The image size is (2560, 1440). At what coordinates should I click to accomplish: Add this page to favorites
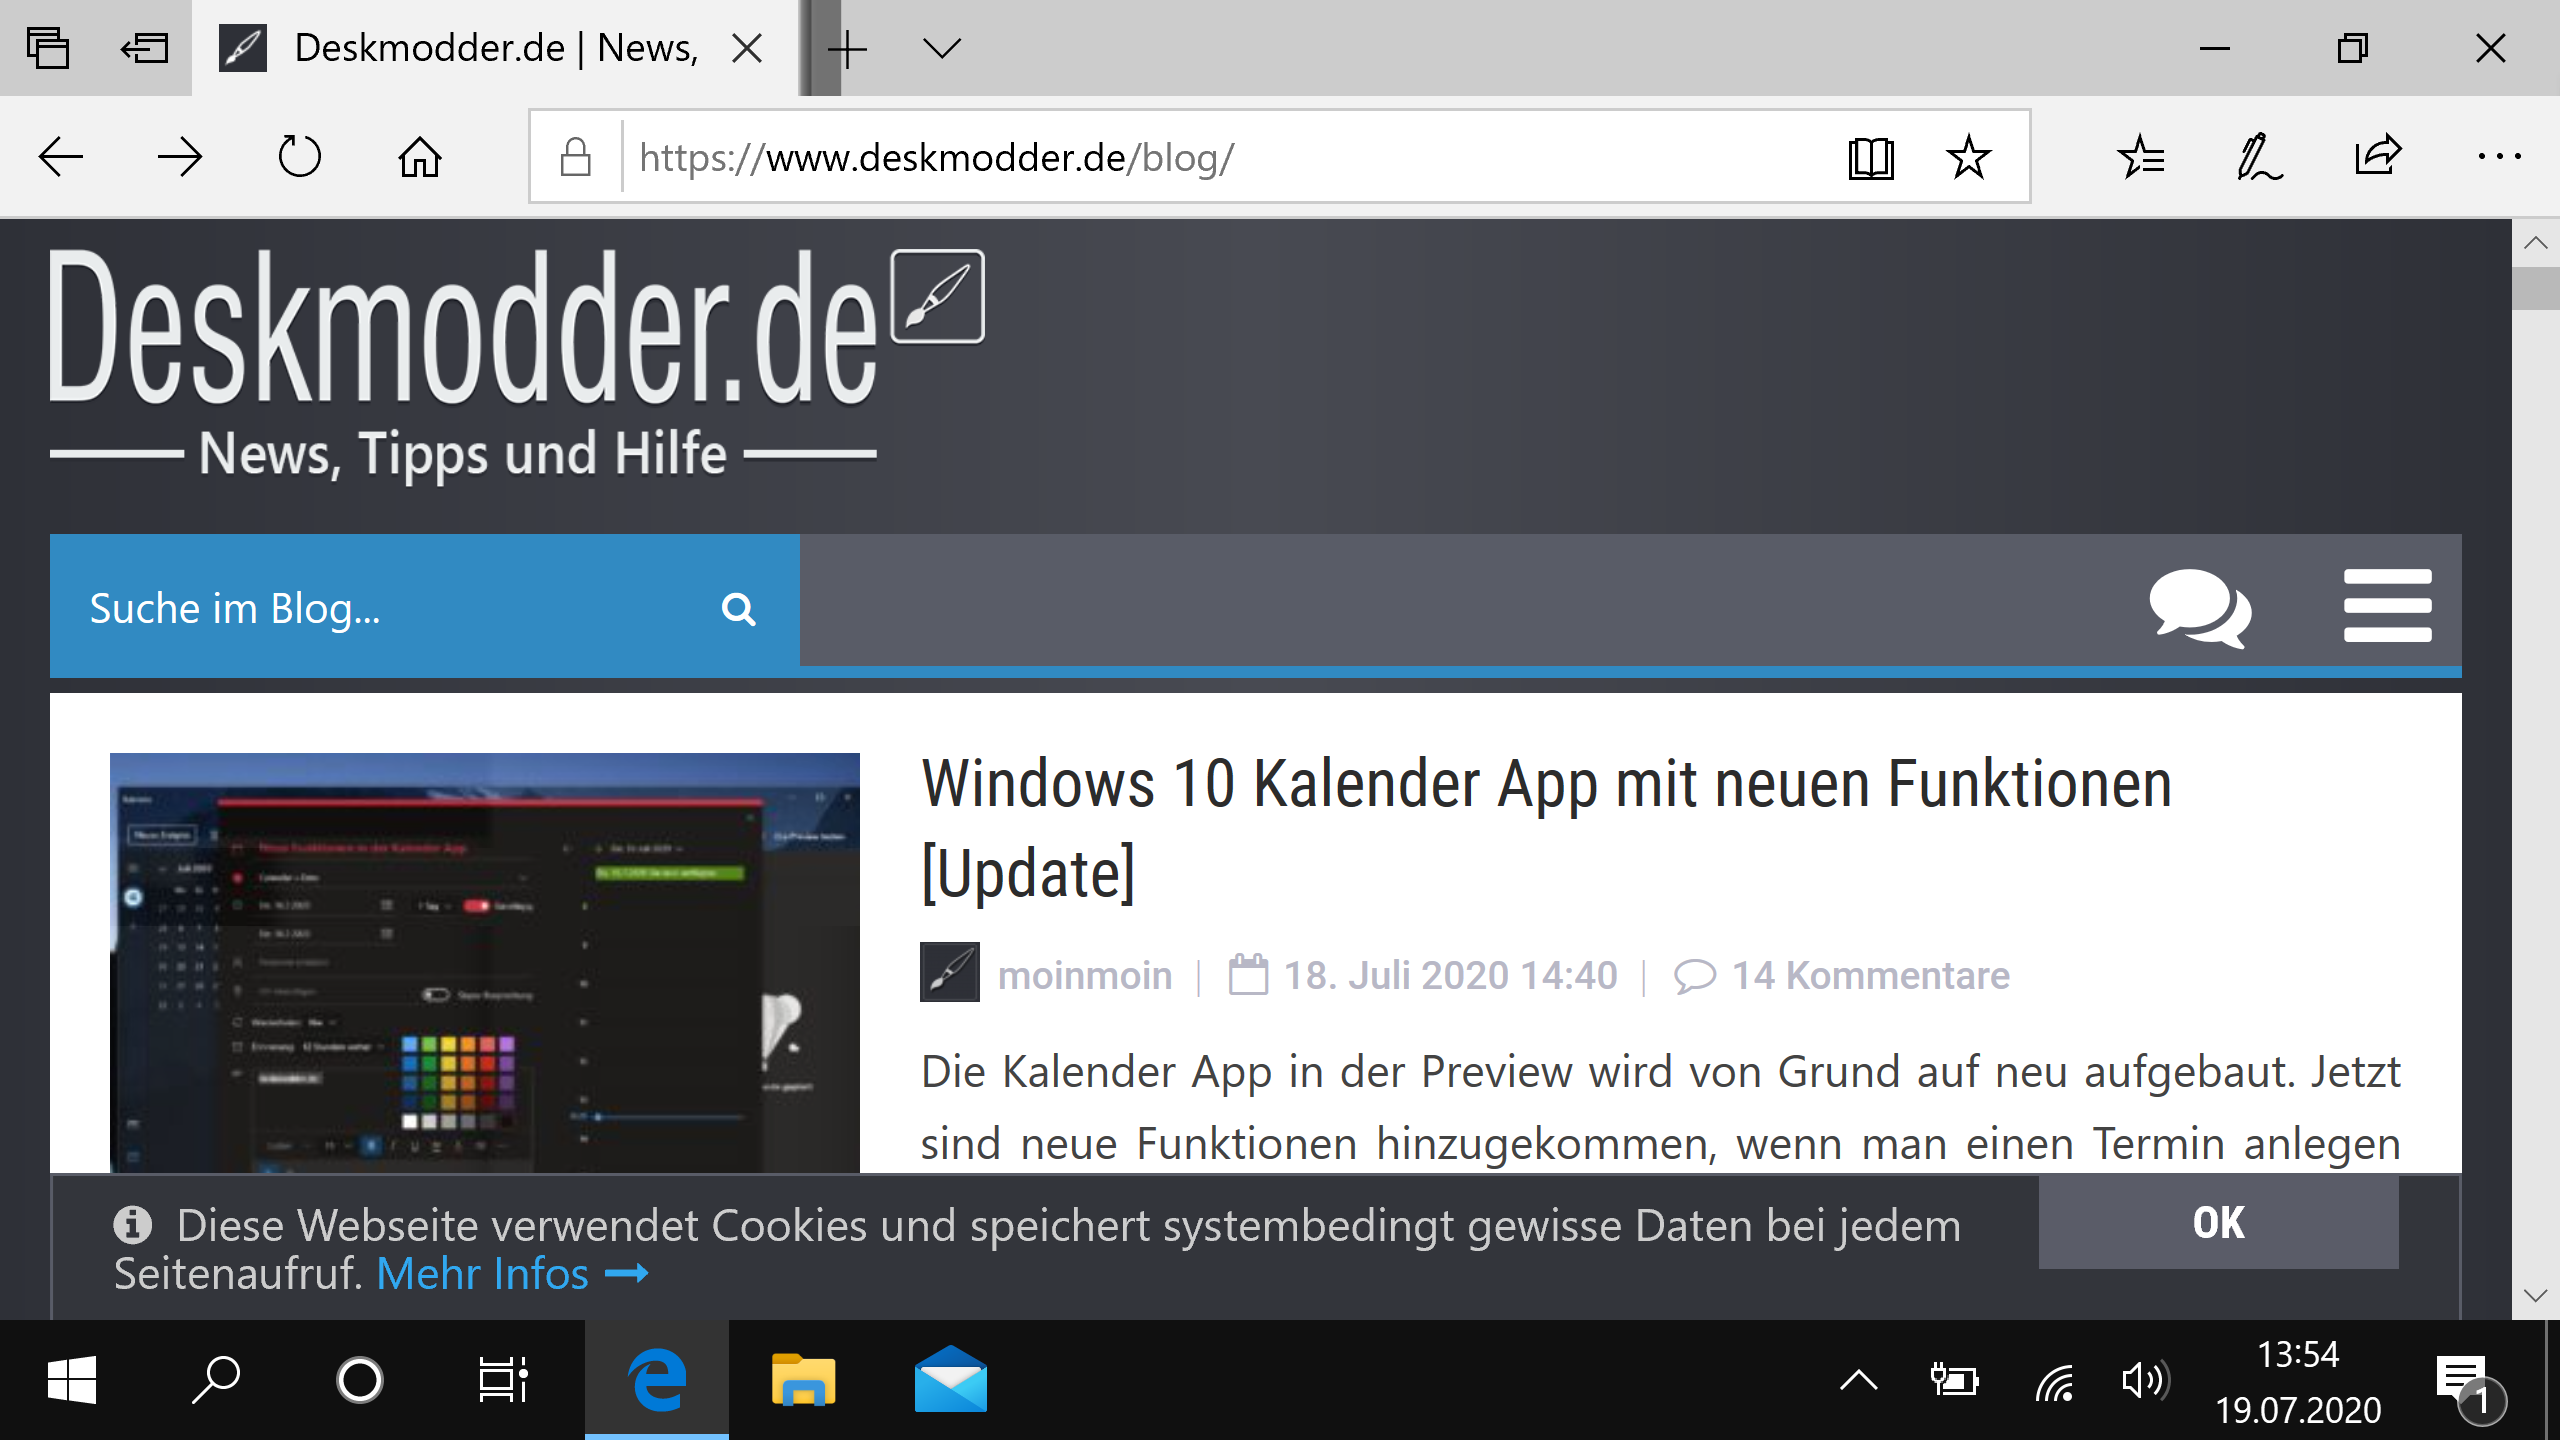point(1969,157)
